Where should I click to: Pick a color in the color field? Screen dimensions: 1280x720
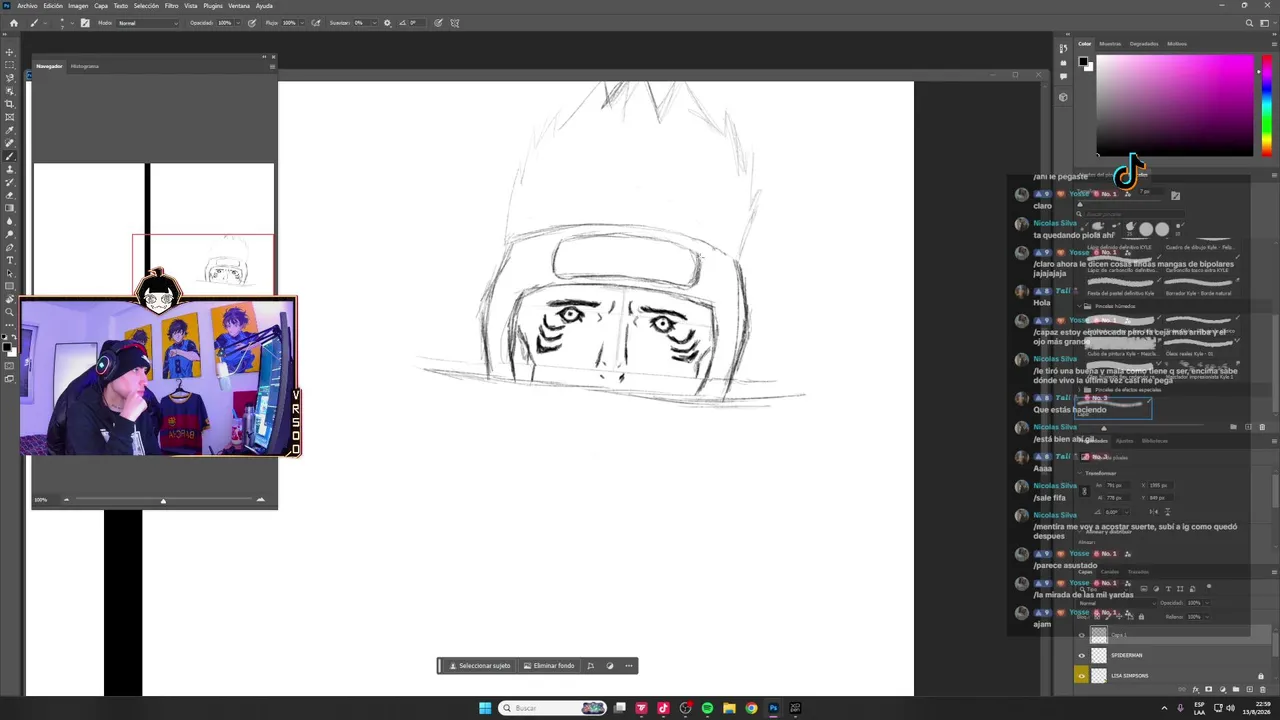click(x=1175, y=105)
